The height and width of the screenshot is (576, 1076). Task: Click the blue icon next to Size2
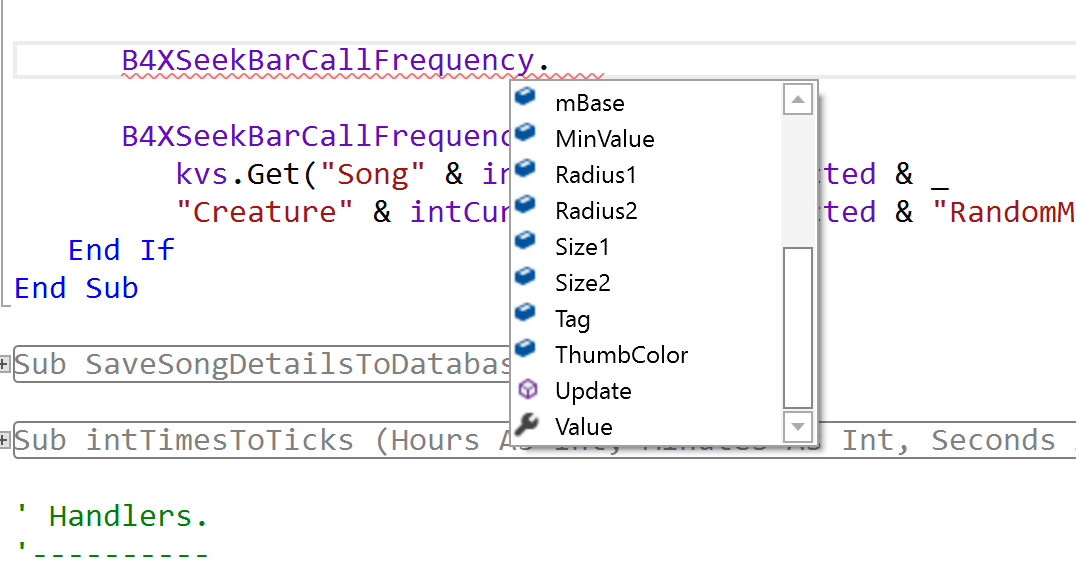pyautogui.click(x=526, y=281)
